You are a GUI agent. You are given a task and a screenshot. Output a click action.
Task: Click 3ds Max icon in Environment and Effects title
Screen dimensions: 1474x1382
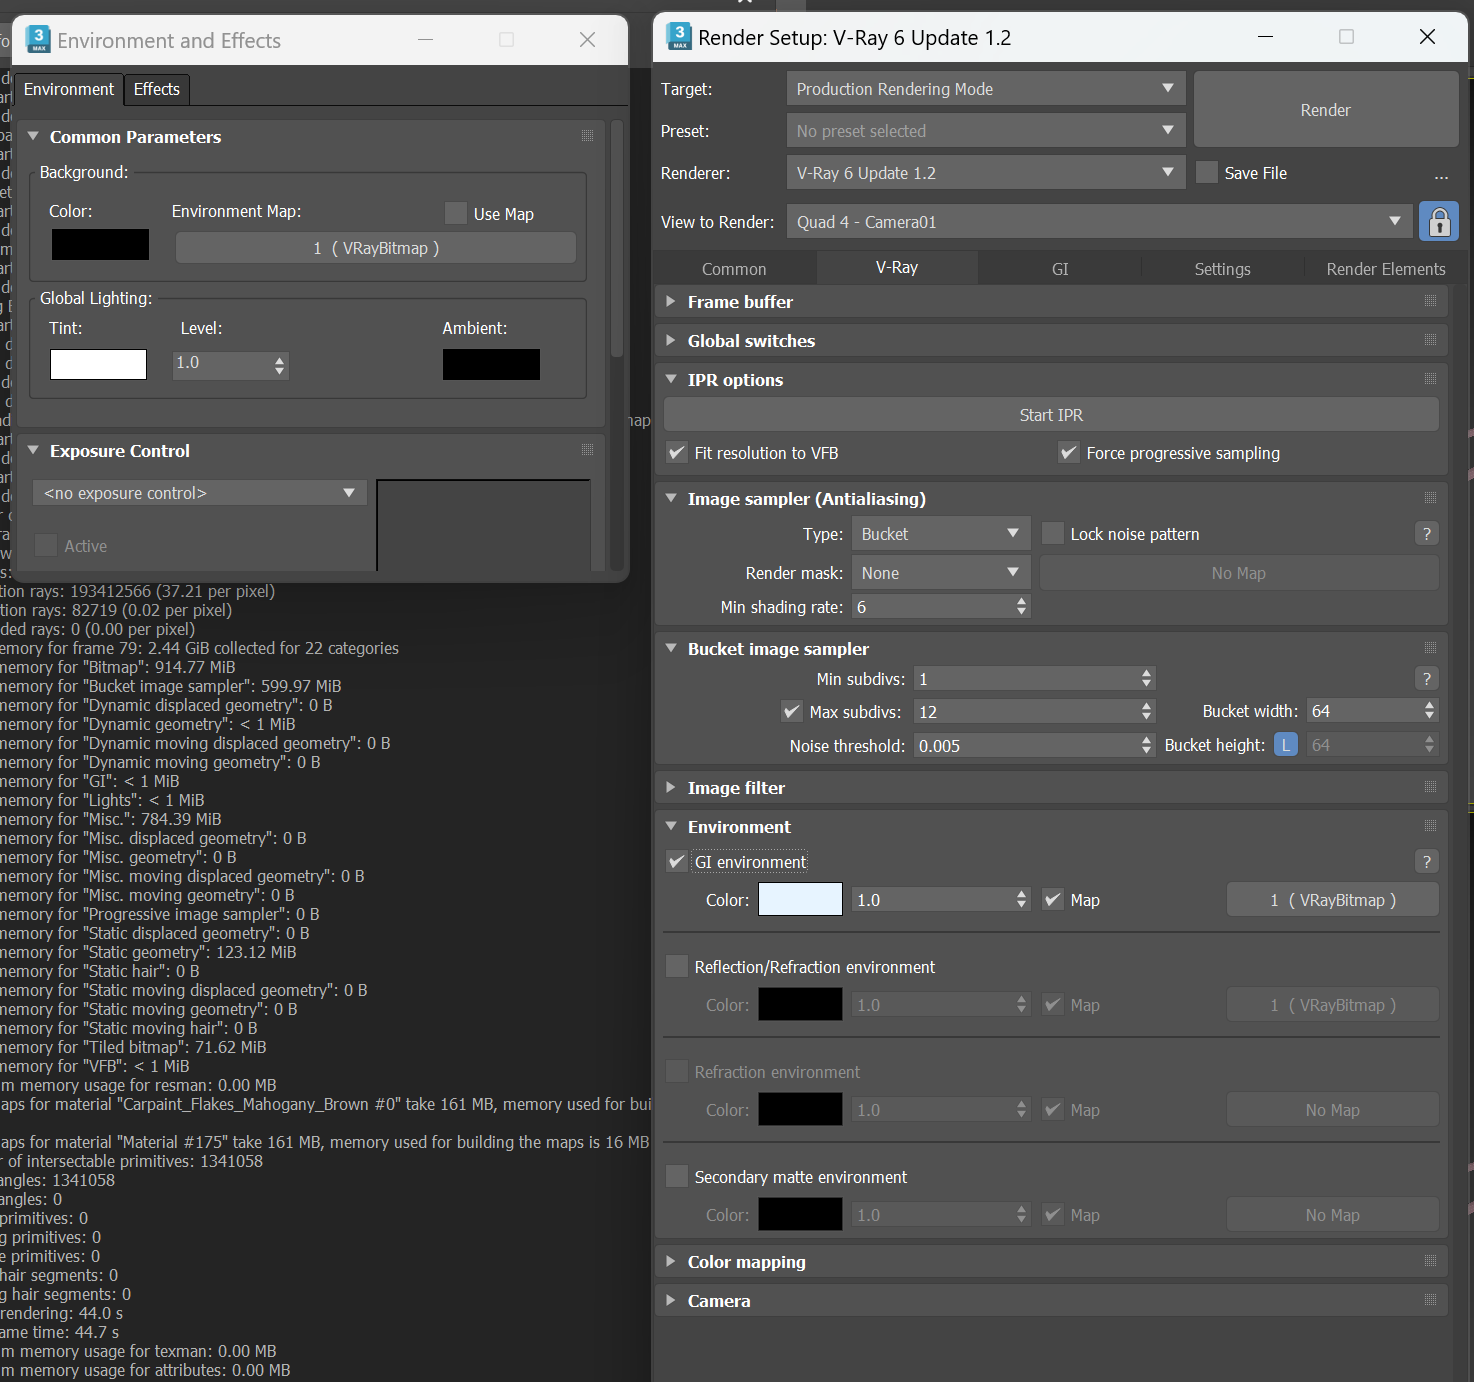38,39
